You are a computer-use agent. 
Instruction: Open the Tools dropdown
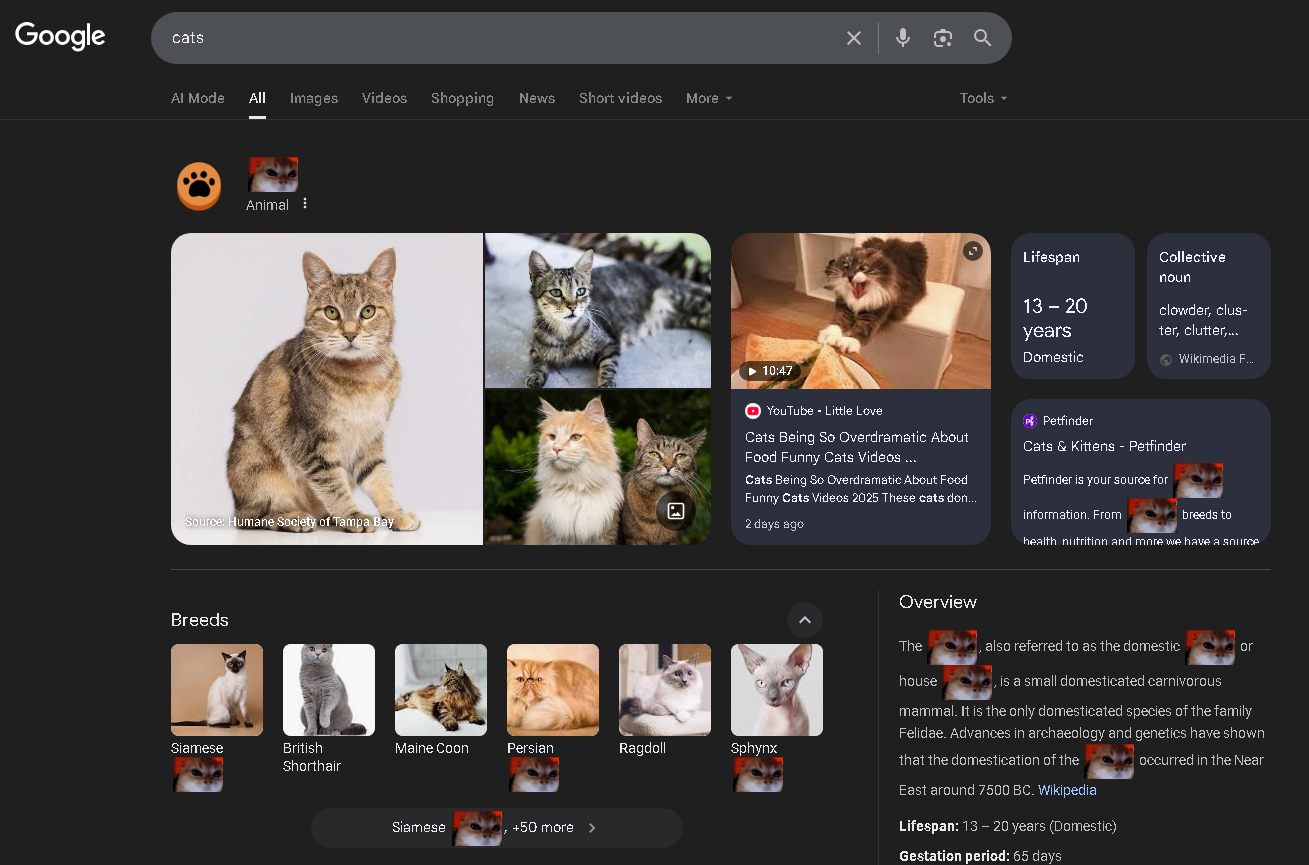coord(983,98)
